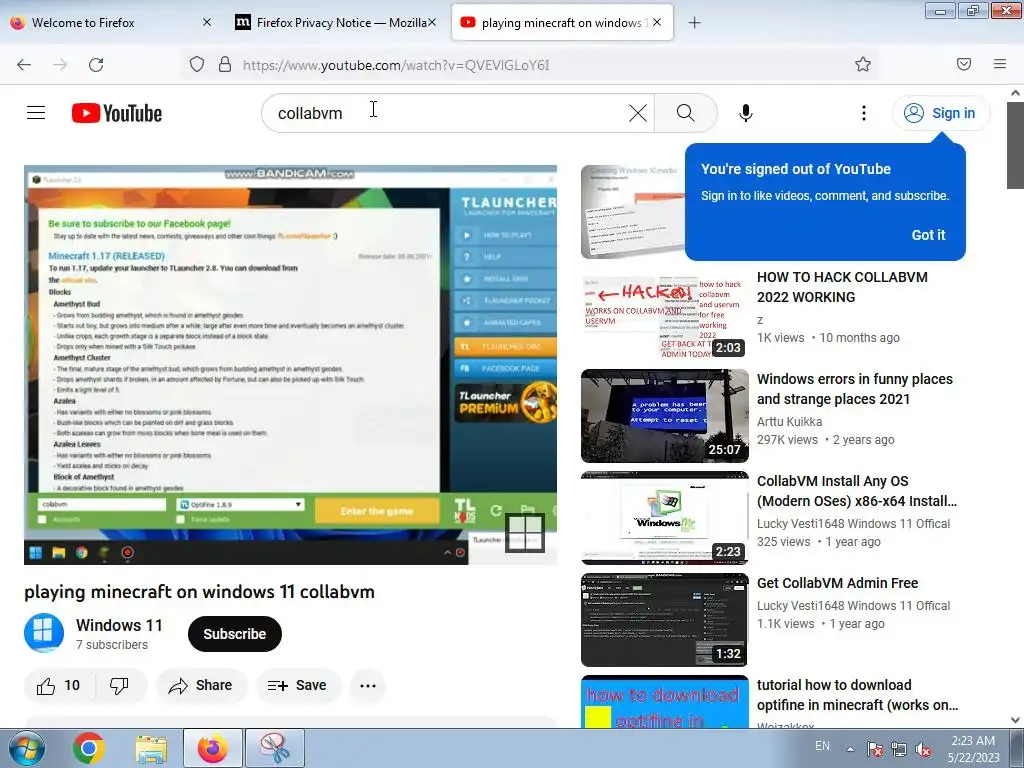Open the Windows Start menu orb
Viewport: 1024px width, 768px height.
tap(25, 748)
